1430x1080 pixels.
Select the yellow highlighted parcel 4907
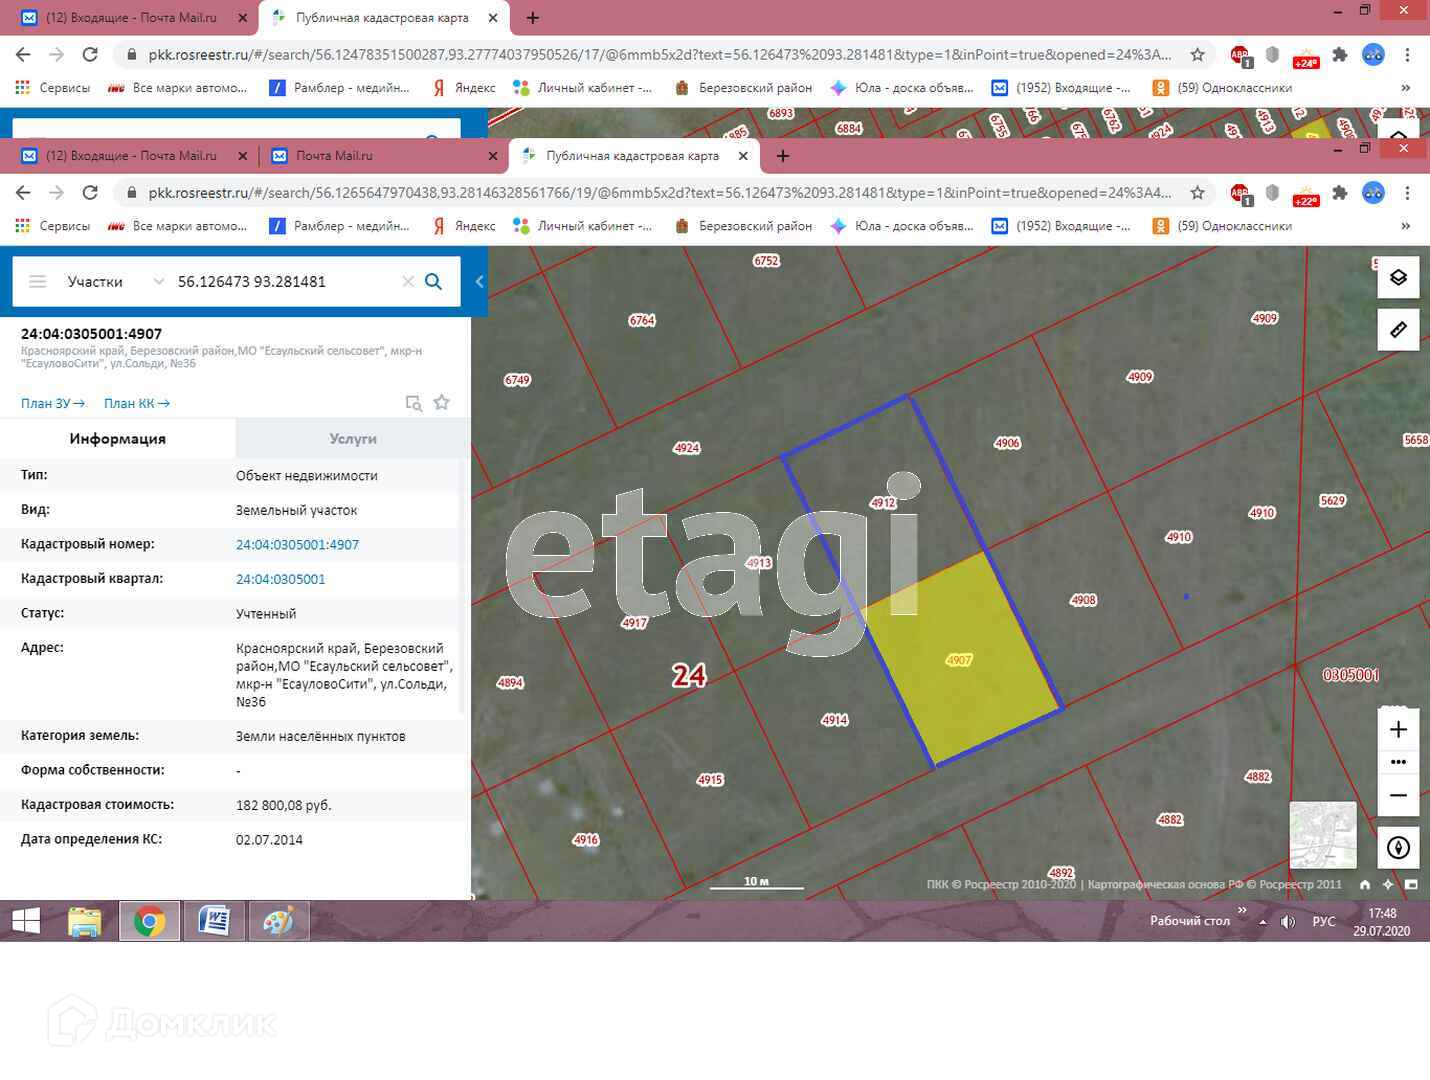pyautogui.click(x=960, y=659)
